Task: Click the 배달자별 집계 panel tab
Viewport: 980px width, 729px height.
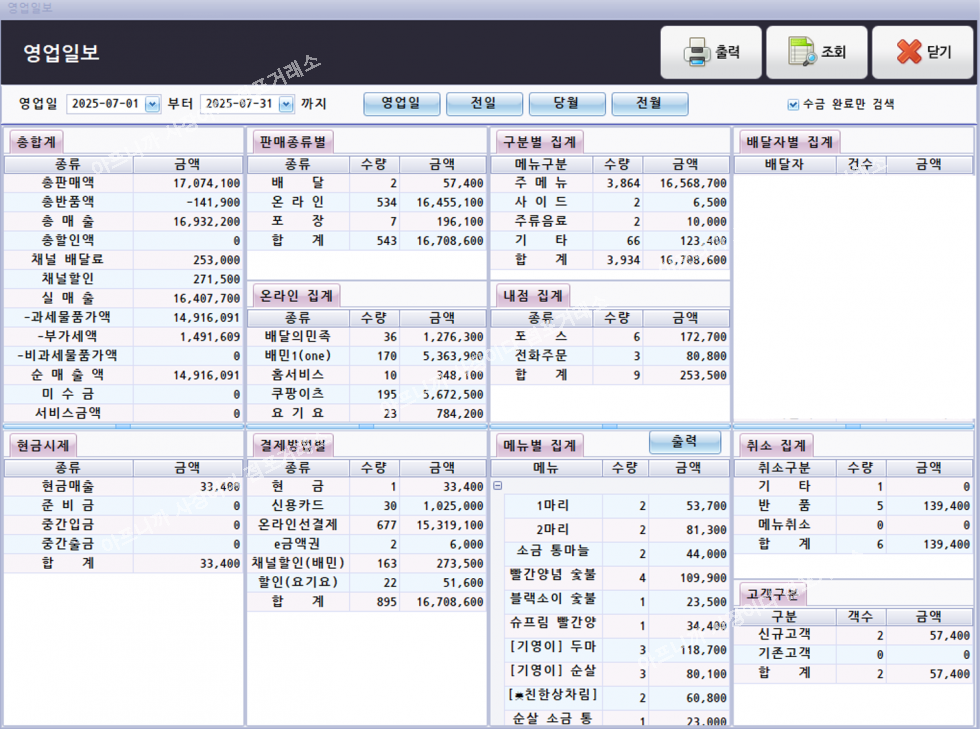Action: (x=789, y=141)
